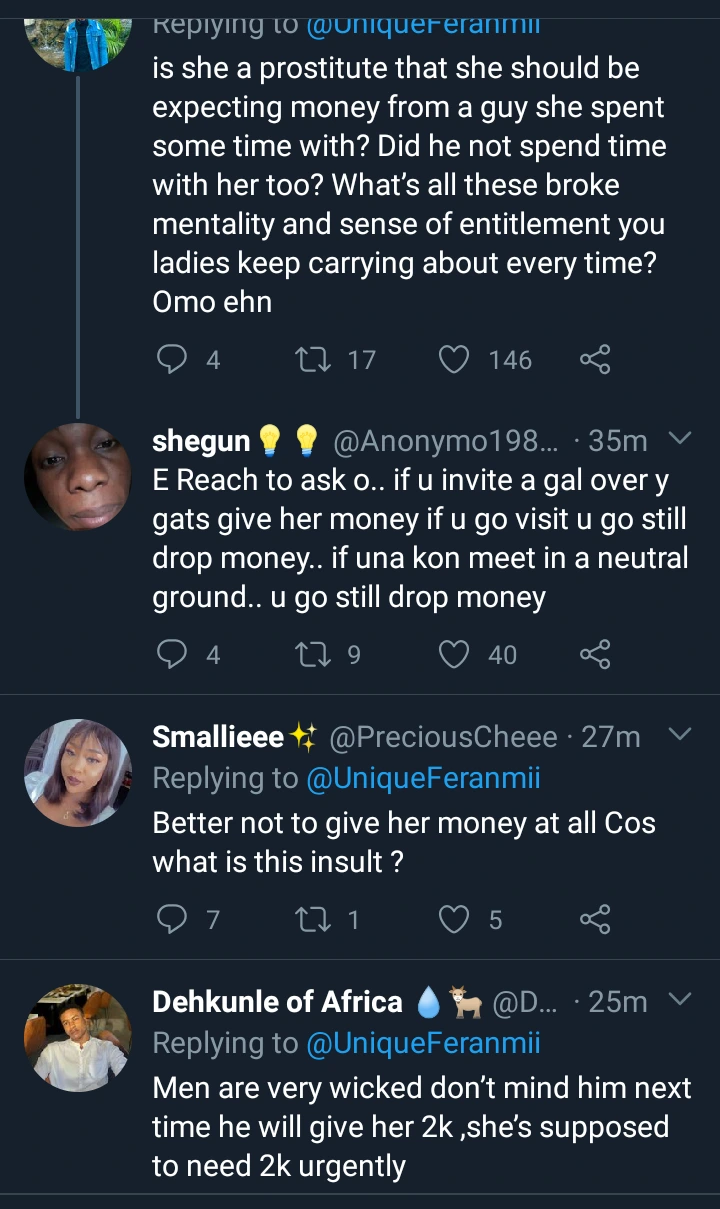Viewport: 720px width, 1209px height.
Task: Open @PreciousCheee profile handle
Action: pyautogui.click(x=443, y=737)
